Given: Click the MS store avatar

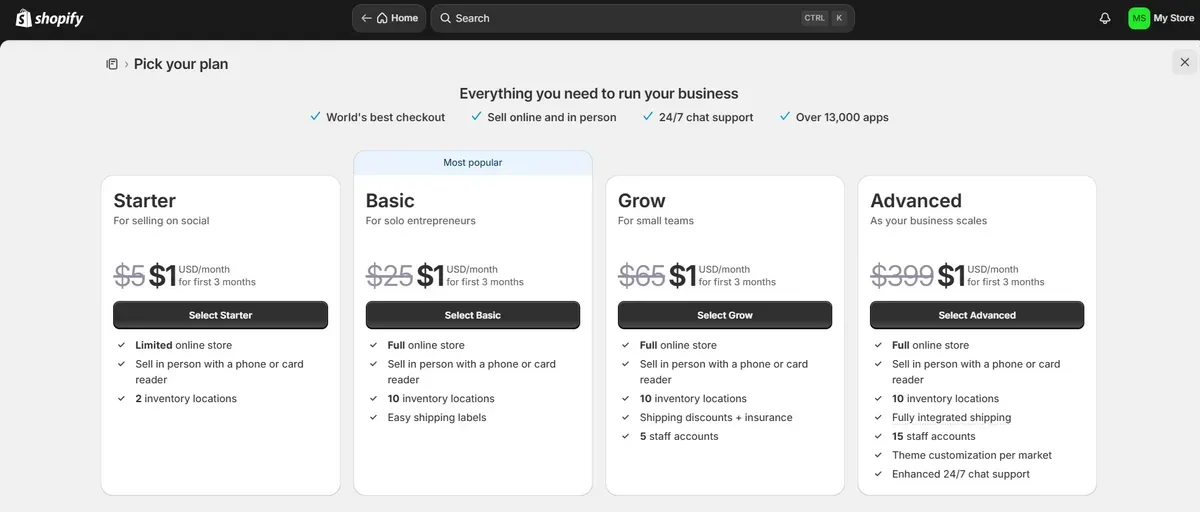Looking at the screenshot, I should coord(1139,18).
